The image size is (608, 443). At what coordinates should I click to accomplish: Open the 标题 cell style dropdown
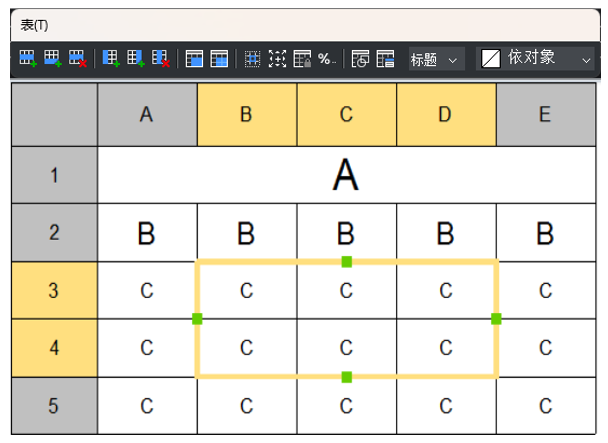[x=437, y=60]
